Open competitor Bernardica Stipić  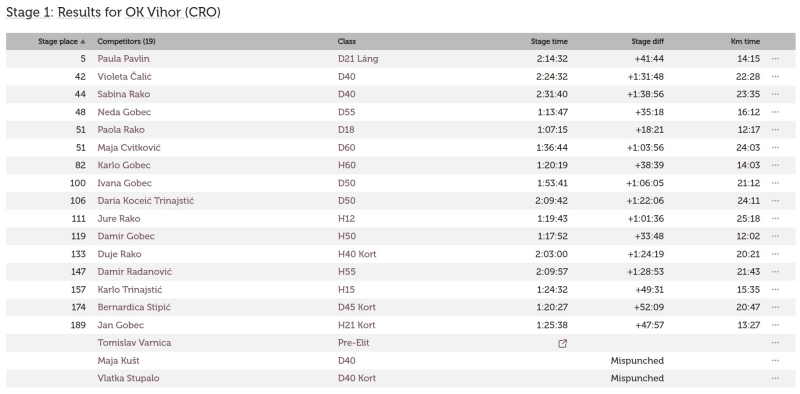coord(134,307)
